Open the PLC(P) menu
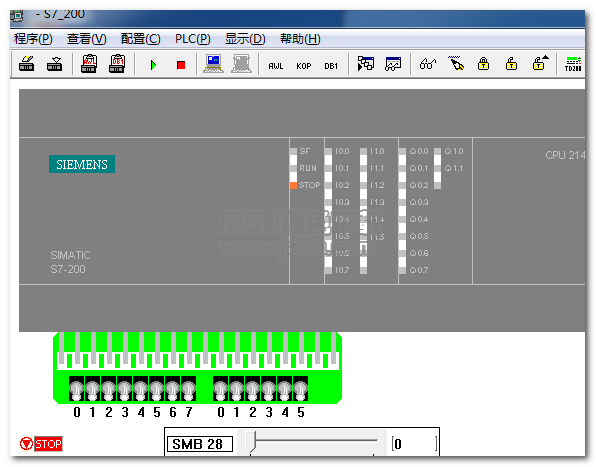The height and width of the screenshot is (467, 596). [192, 39]
